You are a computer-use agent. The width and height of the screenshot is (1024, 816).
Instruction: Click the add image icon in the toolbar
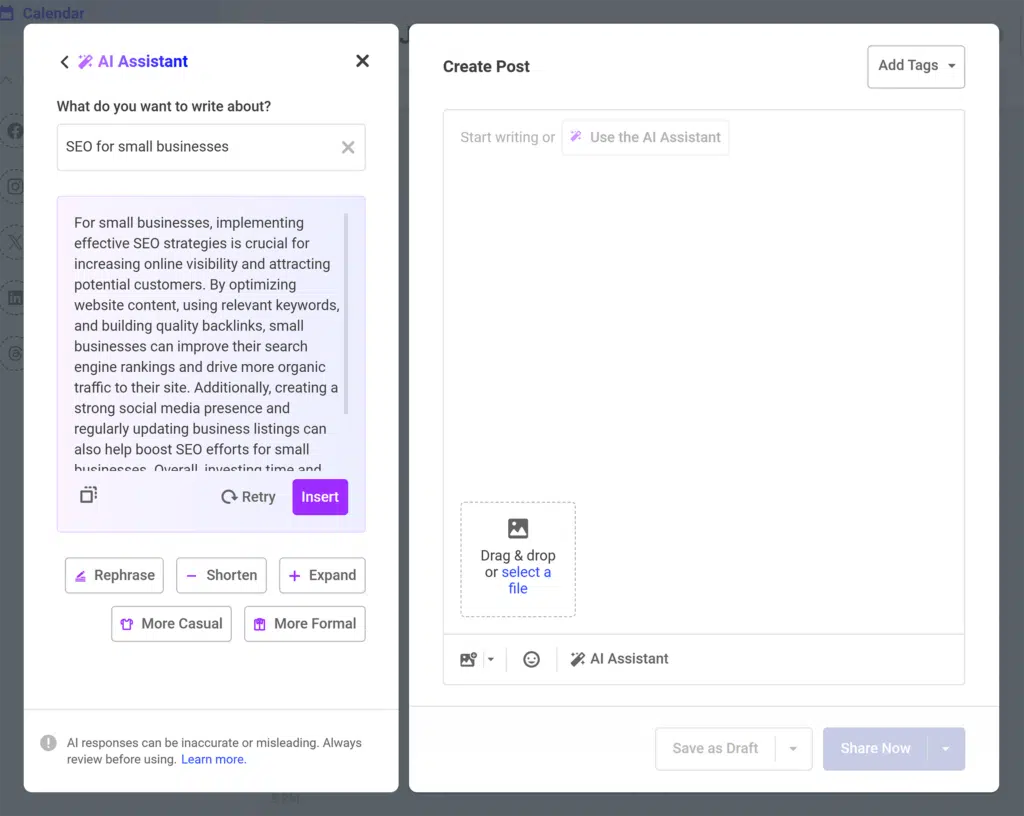(x=468, y=659)
